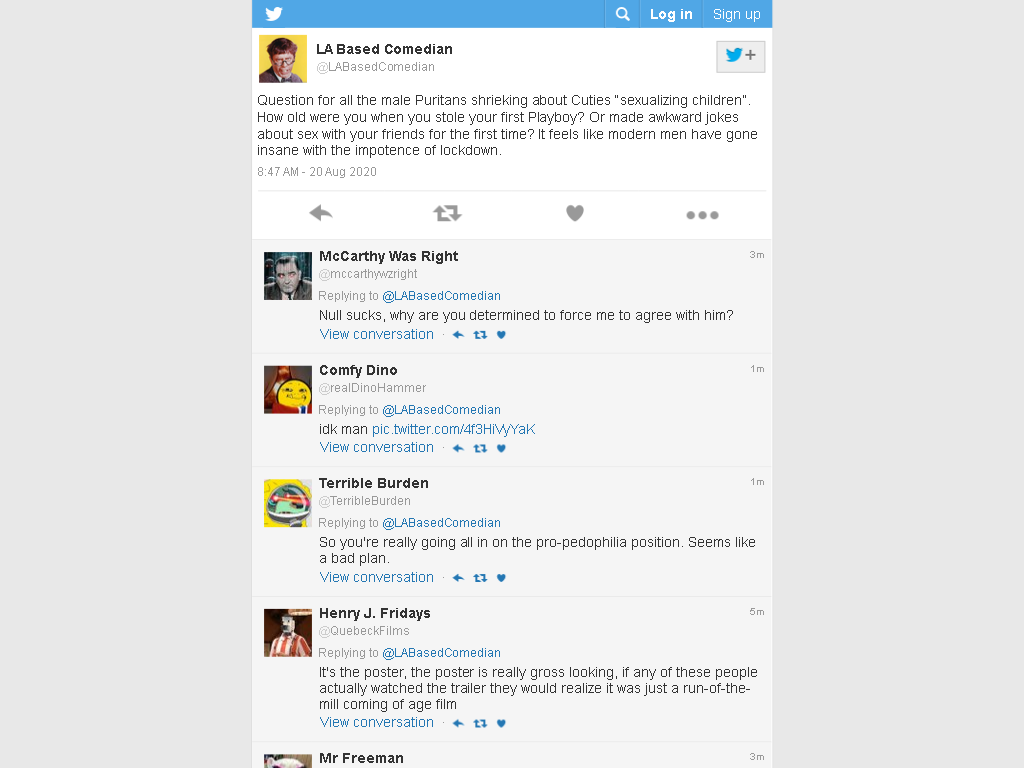Viewport: 1024px width, 768px height.
Task: Select Sign up in the top bar
Action: tap(737, 14)
